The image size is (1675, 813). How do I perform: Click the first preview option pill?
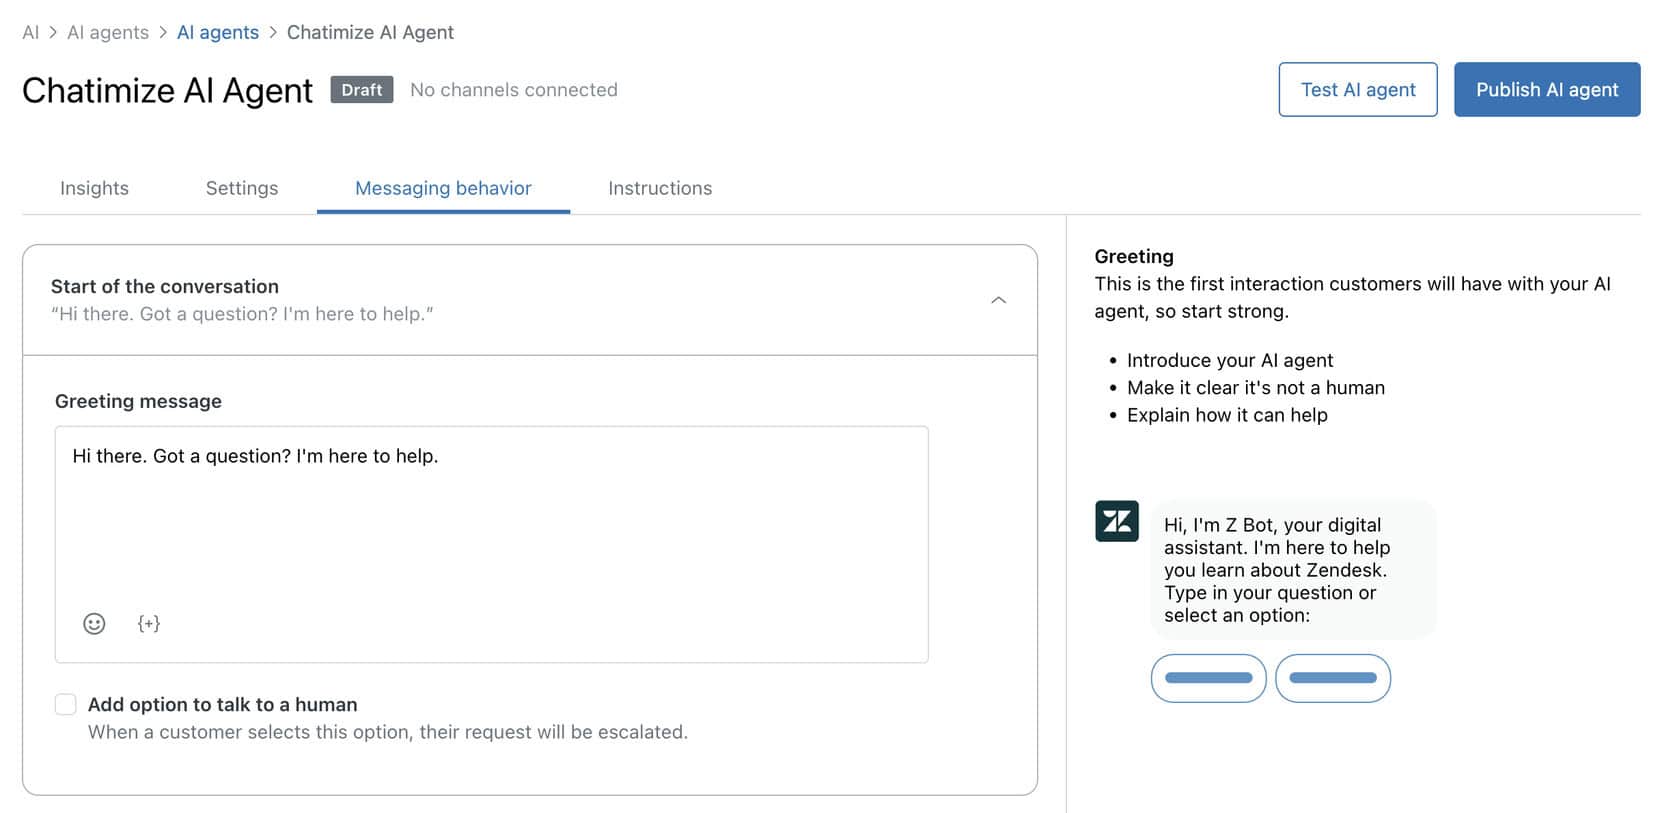(x=1208, y=678)
